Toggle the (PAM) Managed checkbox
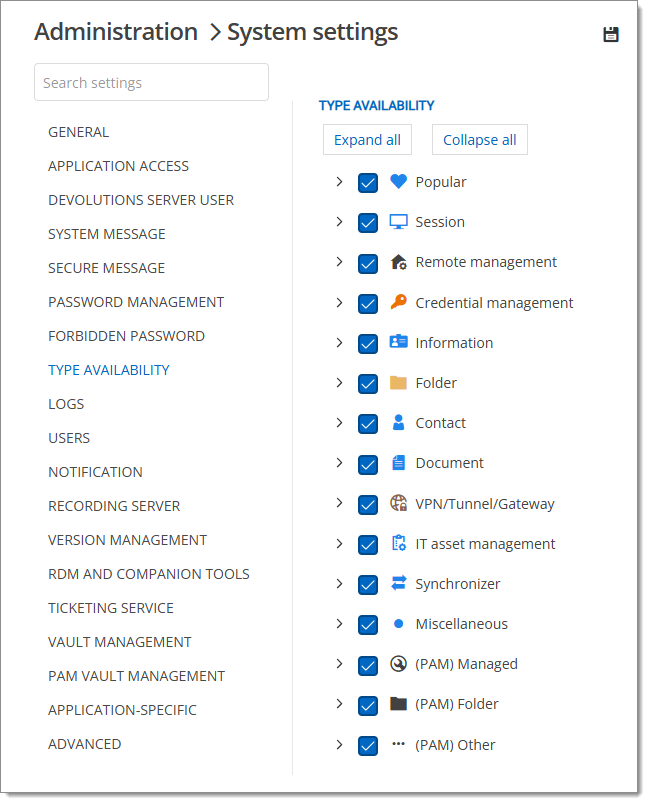Viewport: 648px width, 803px height. click(367, 665)
